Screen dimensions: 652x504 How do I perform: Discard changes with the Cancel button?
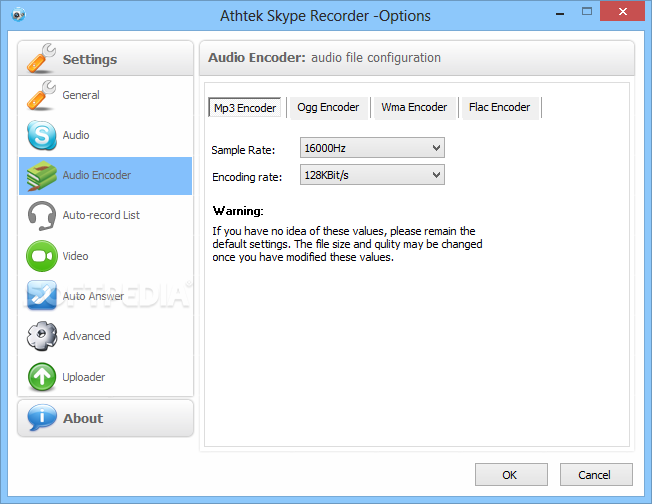coord(596,475)
